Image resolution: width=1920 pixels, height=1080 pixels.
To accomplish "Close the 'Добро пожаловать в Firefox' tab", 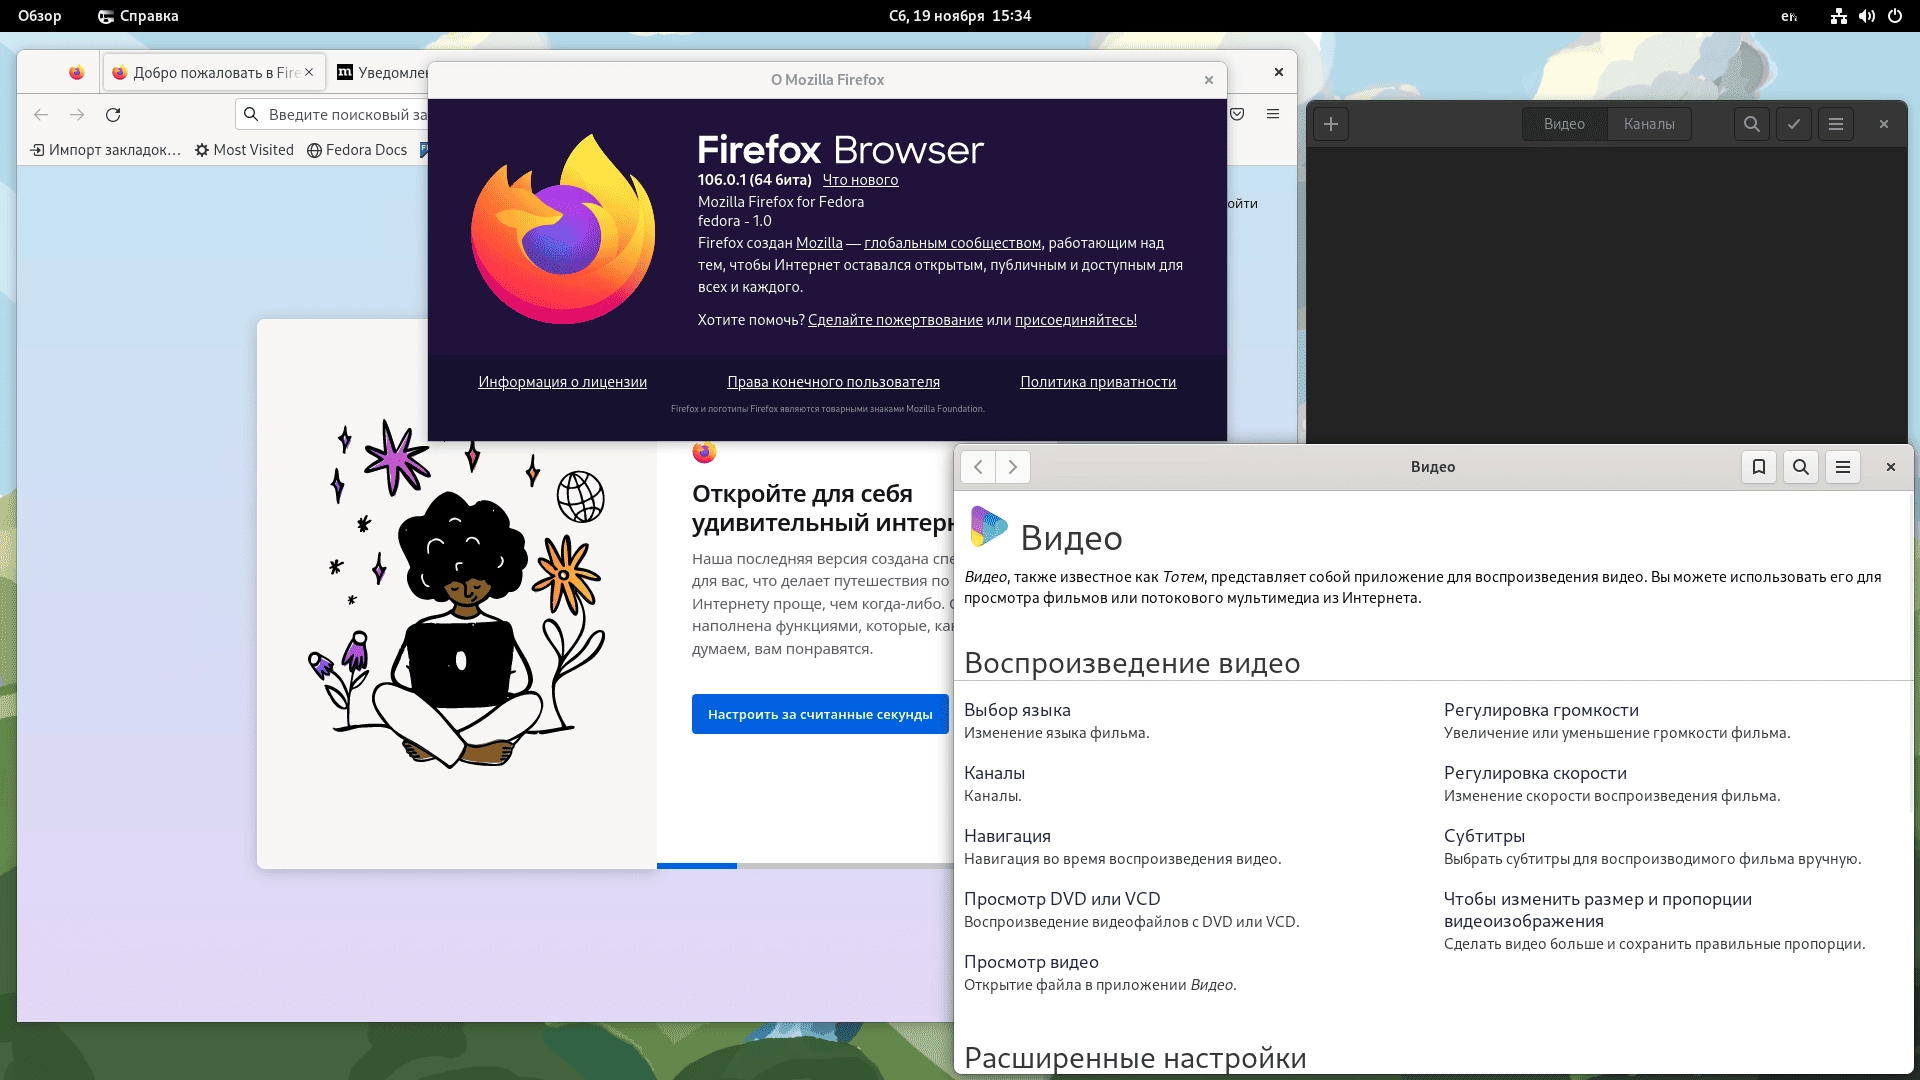I will point(309,72).
